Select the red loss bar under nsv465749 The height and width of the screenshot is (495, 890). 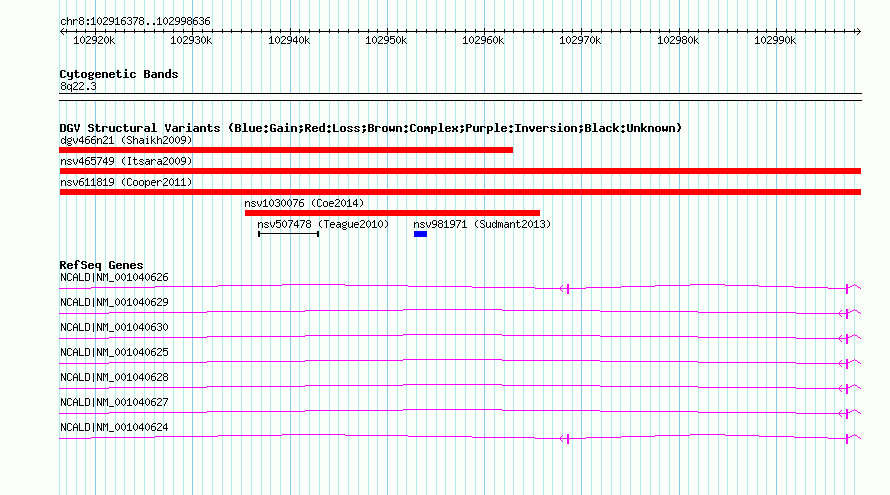click(460, 171)
